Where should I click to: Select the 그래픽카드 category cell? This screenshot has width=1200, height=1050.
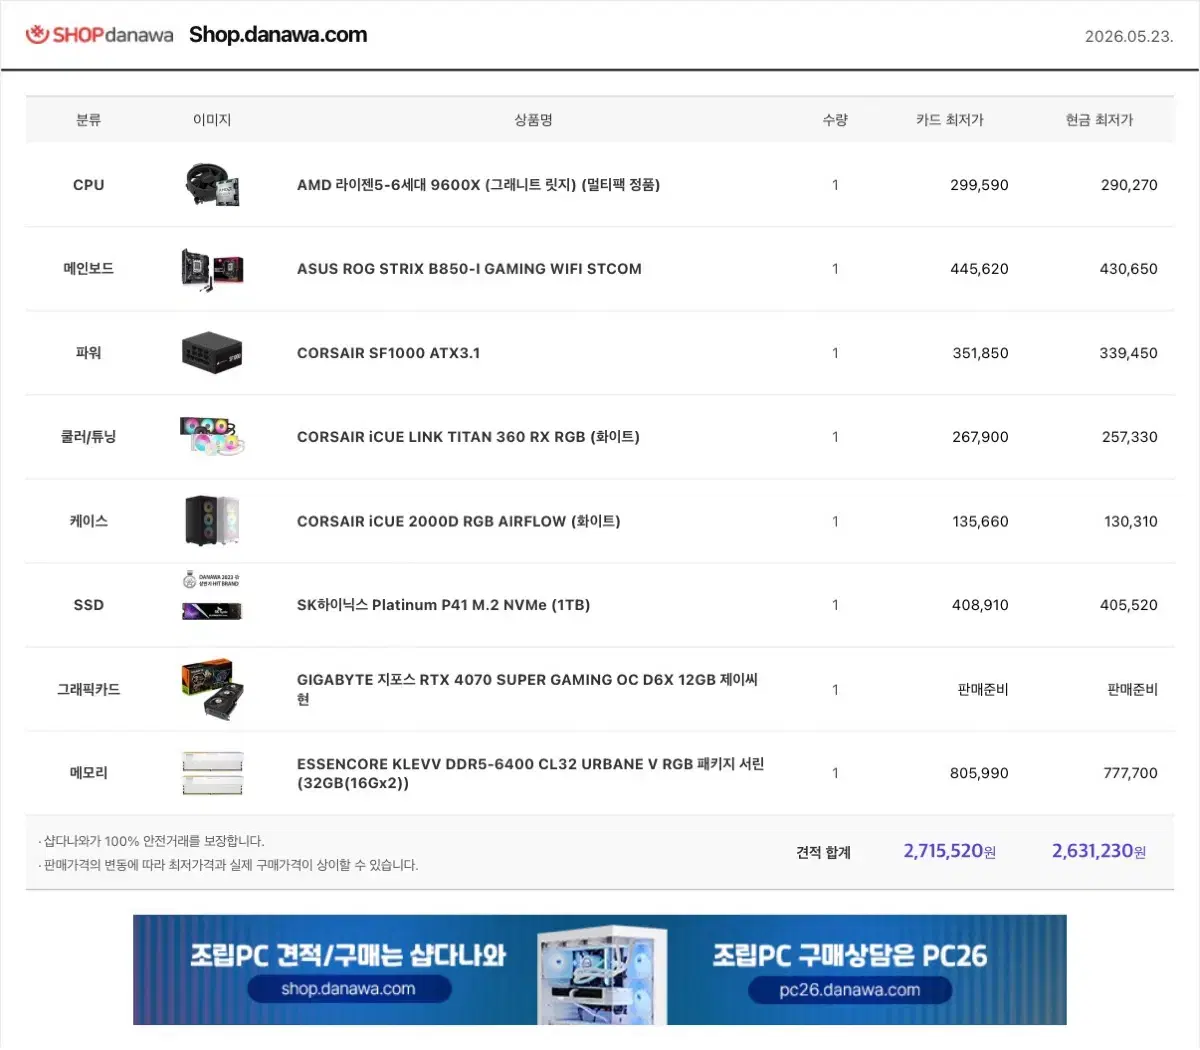click(88, 689)
